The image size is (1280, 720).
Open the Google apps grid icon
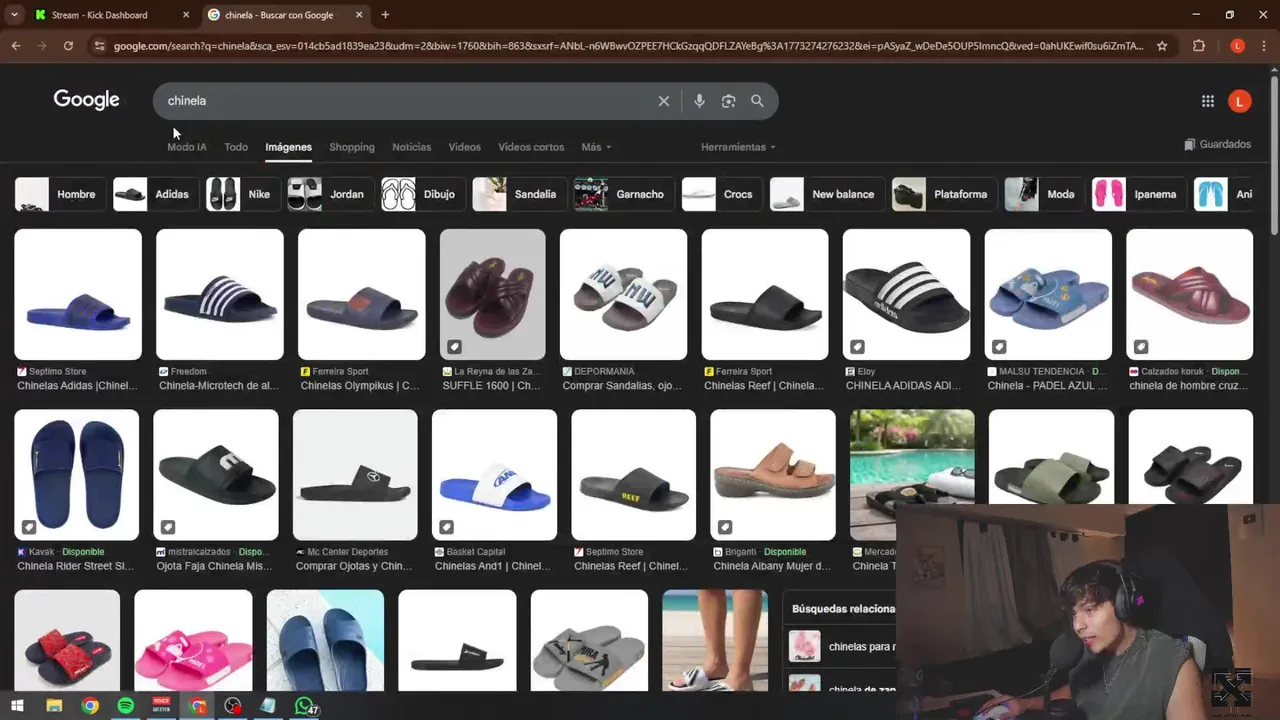[x=1208, y=101]
